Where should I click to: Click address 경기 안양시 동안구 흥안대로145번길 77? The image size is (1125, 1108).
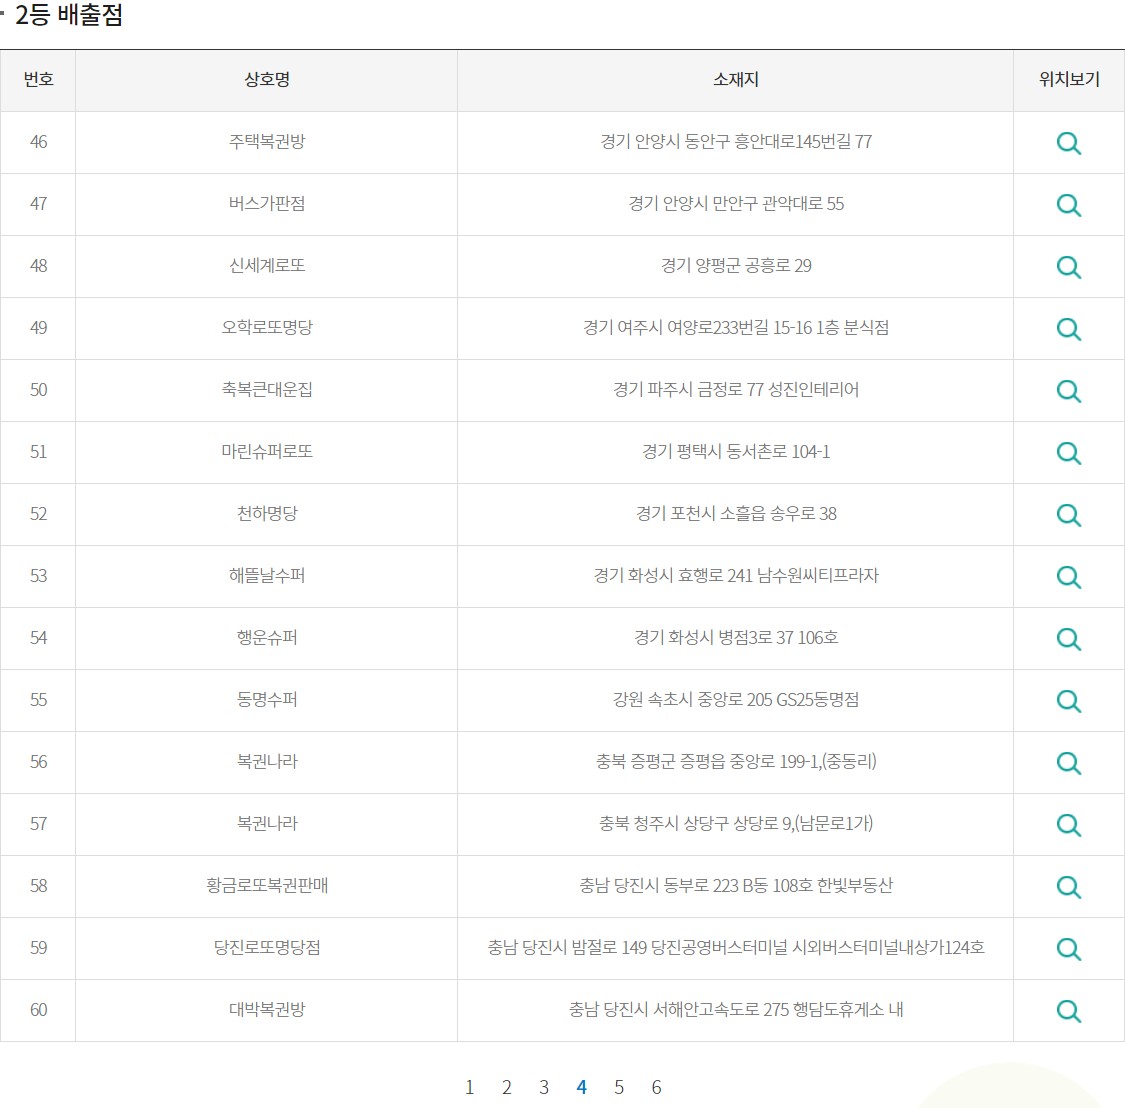tap(736, 141)
